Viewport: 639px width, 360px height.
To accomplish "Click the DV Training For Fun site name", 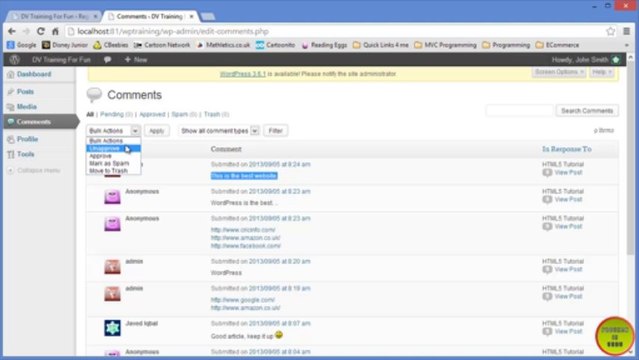I will pyautogui.click(x=61, y=60).
